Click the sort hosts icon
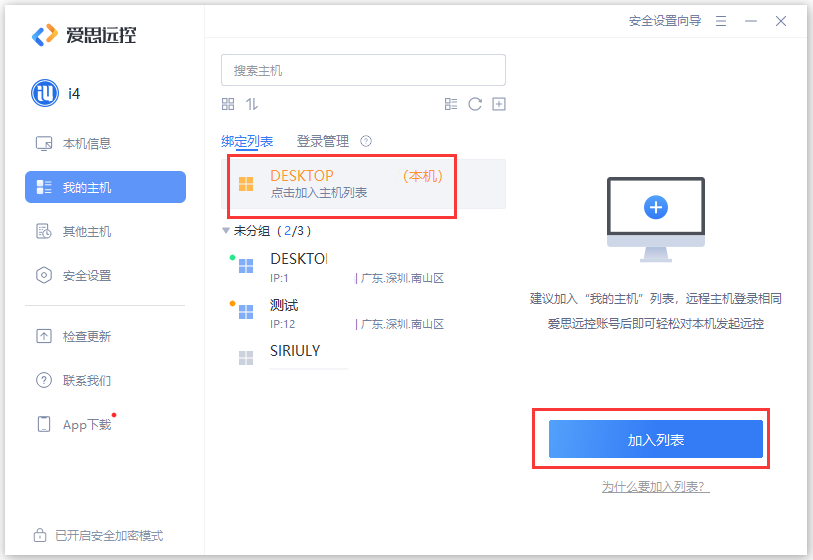This screenshot has height=560, width=813. pos(252,104)
